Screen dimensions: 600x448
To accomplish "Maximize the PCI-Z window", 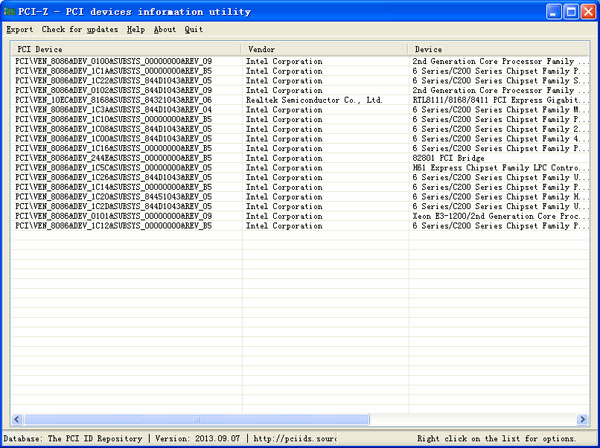I will click(x=571, y=12).
